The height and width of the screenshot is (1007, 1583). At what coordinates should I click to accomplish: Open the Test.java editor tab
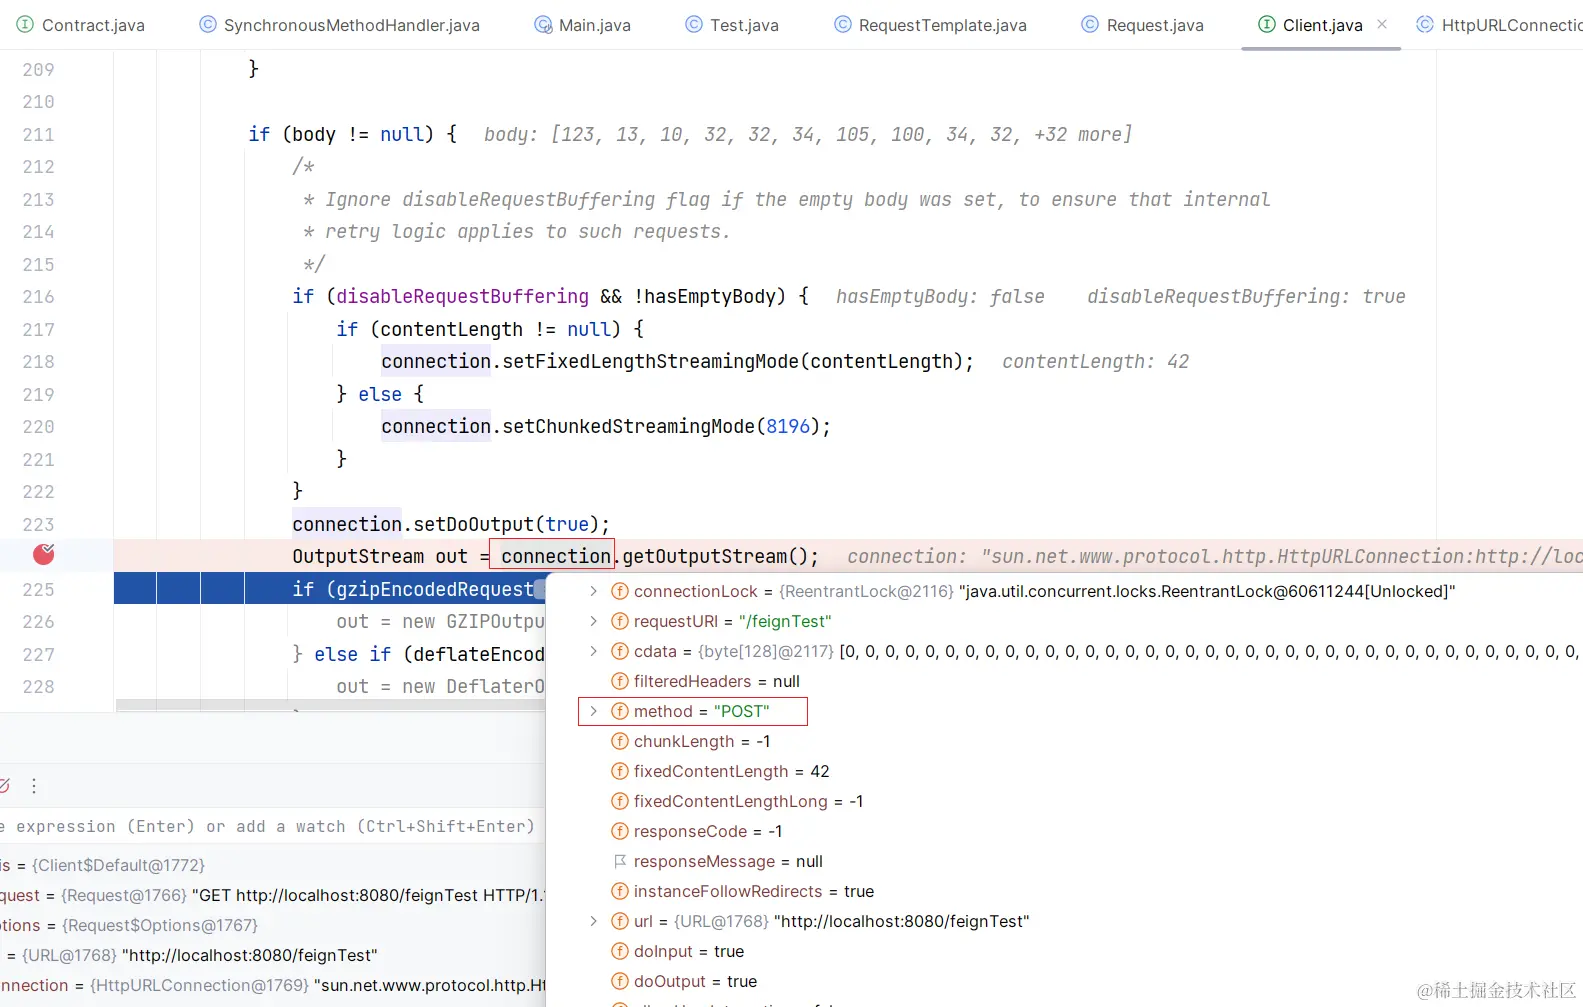point(732,25)
